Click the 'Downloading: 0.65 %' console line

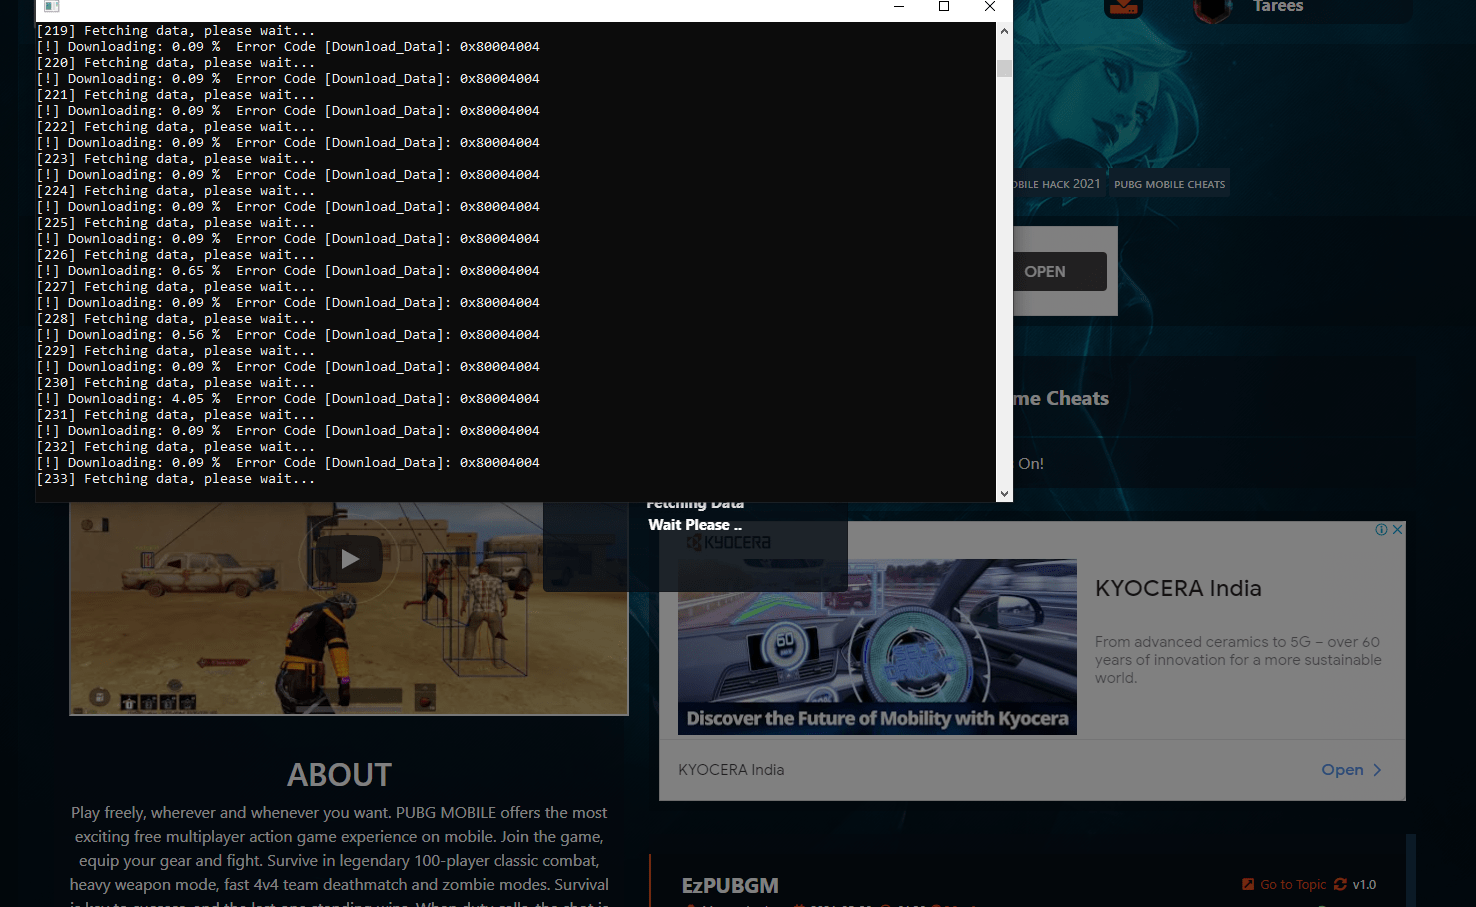[288, 271]
